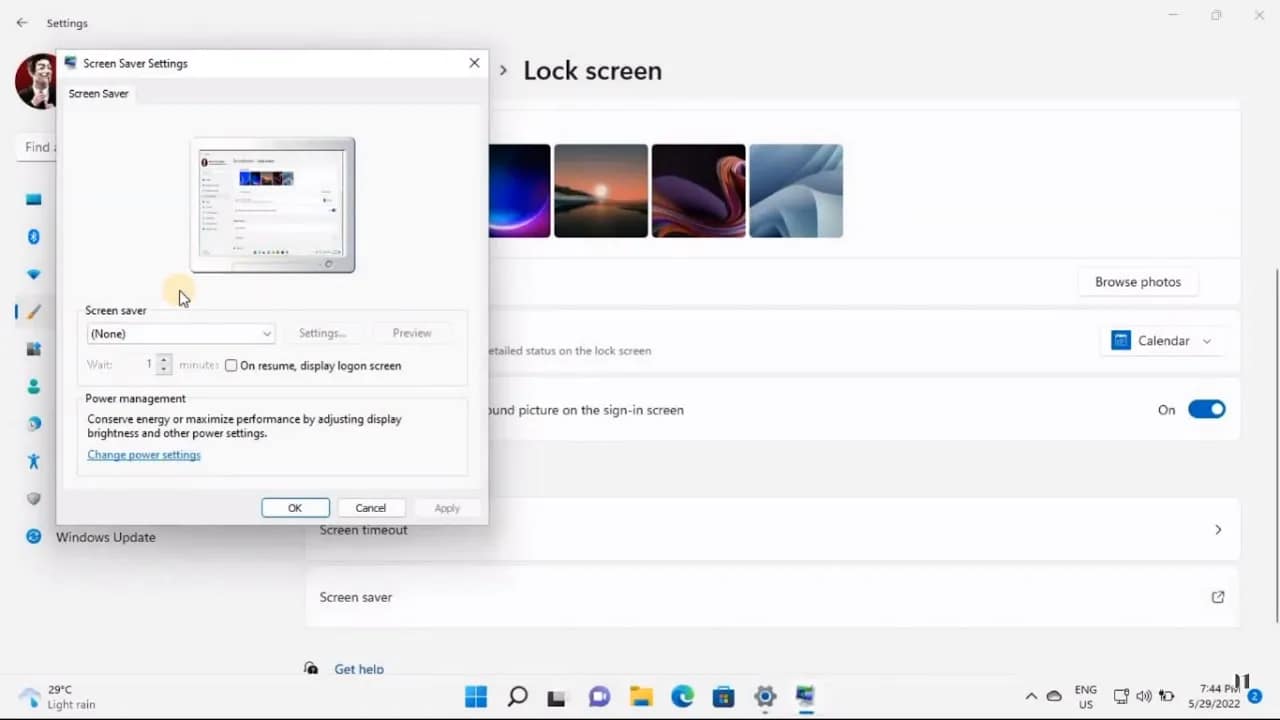This screenshot has width=1280, height=720.
Task: Turn off the sign-in screen picture toggle
Action: pyautogui.click(x=1207, y=409)
